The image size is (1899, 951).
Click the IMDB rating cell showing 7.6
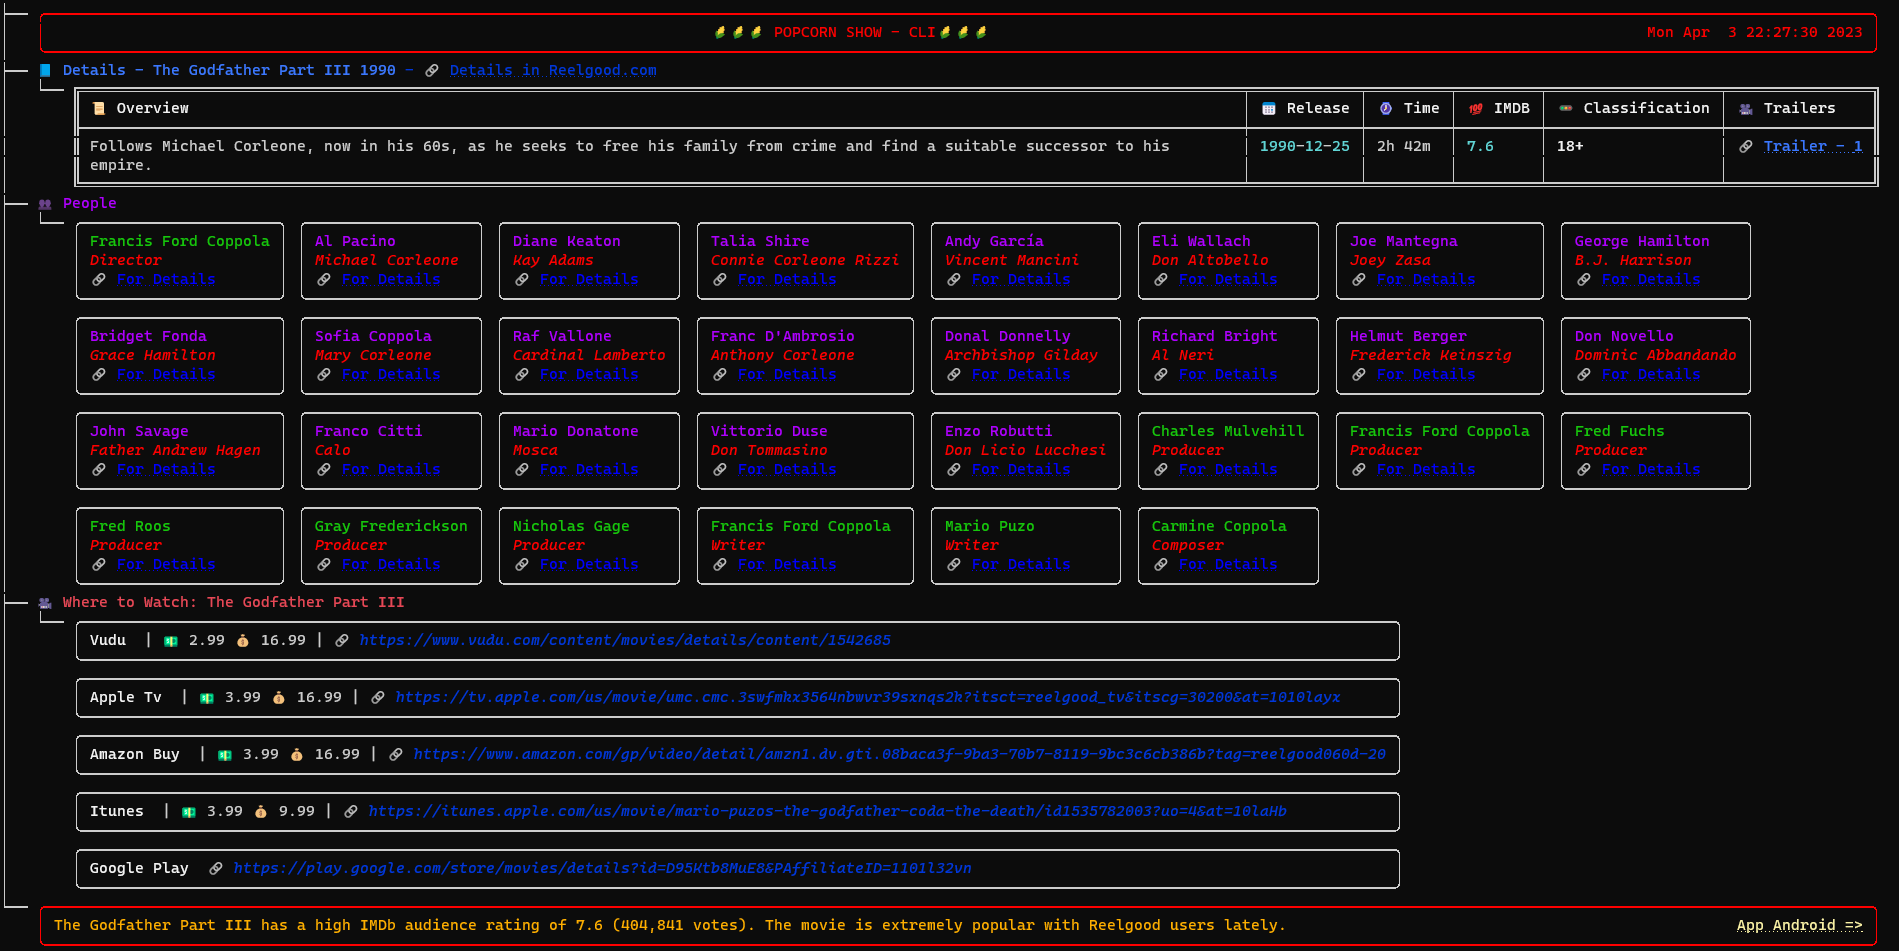pos(1480,147)
